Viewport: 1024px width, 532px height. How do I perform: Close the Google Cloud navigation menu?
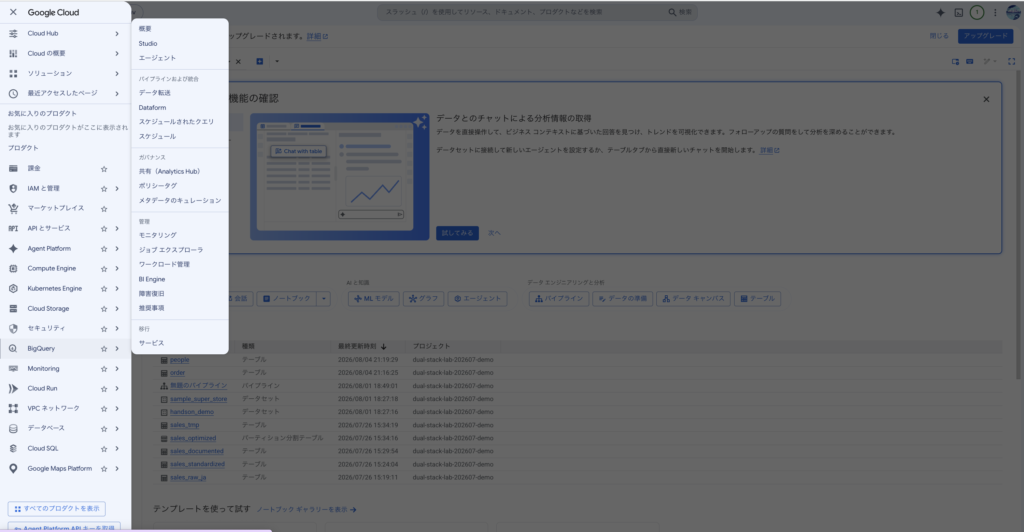pos(13,12)
